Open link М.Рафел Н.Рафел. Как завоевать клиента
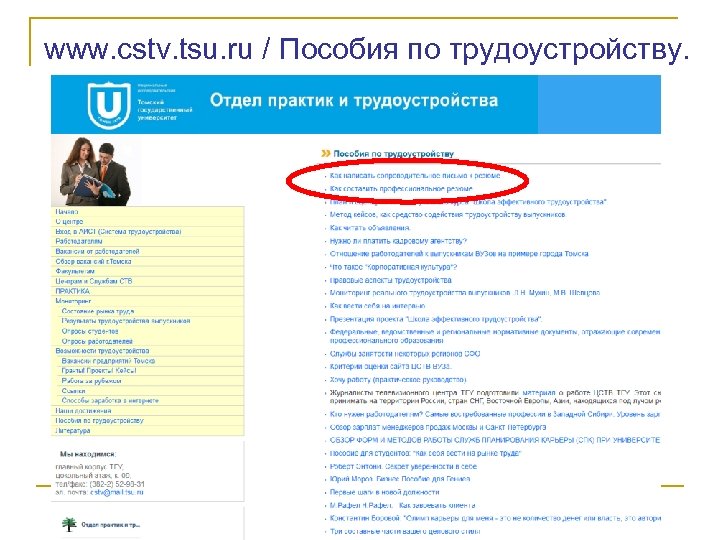 pyautogui.click(x=402, y=505)
